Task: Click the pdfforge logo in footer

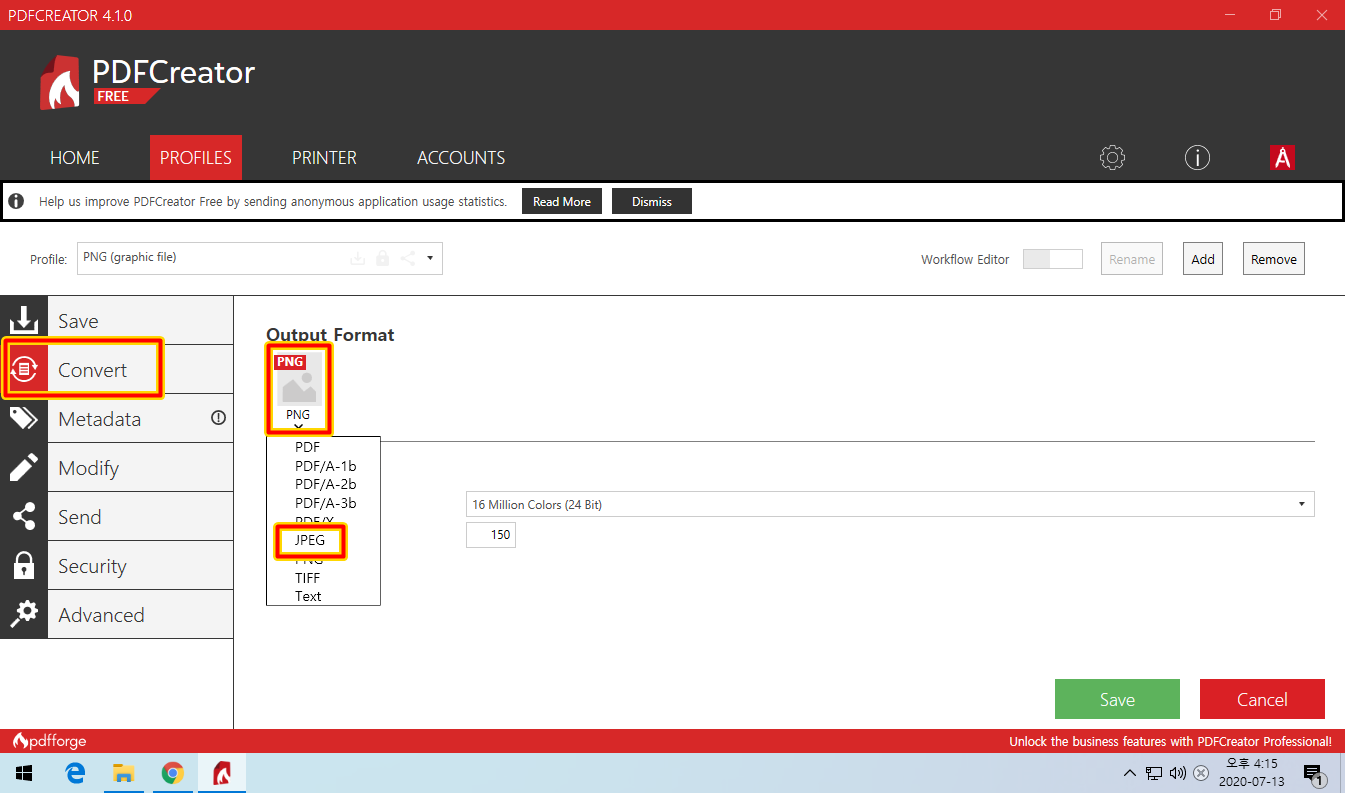Action: [x=50, y=741]
